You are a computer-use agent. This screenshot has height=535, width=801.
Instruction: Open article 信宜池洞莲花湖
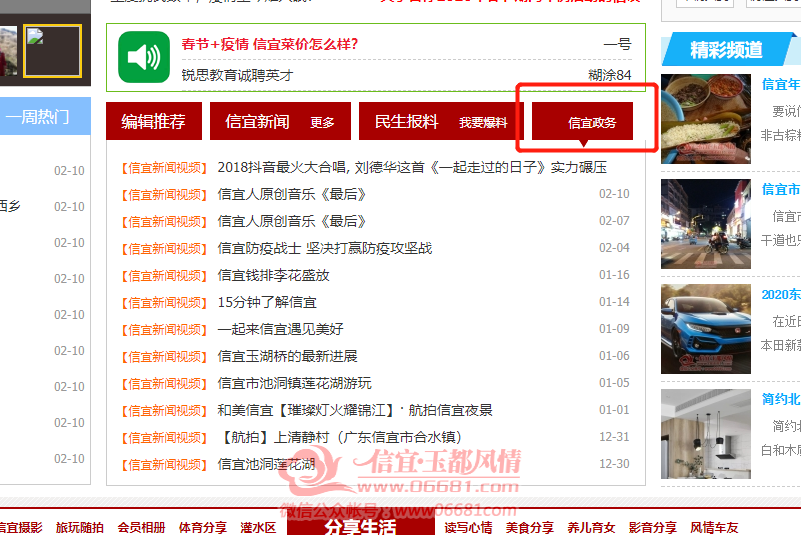click(266, 465)
